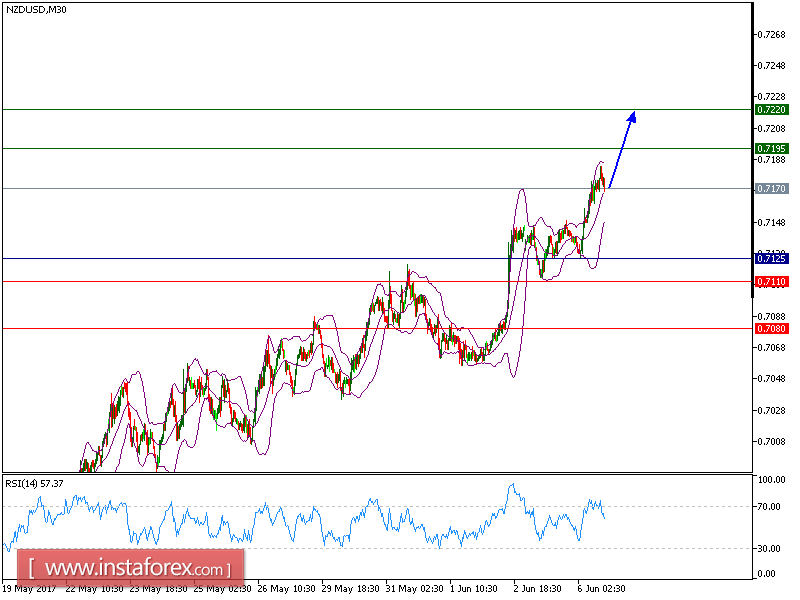The width and height of the screenshot is (800, 600).
Task: Expand the 6 Jun 02:30 time label
Action: (x=600, y=590)
